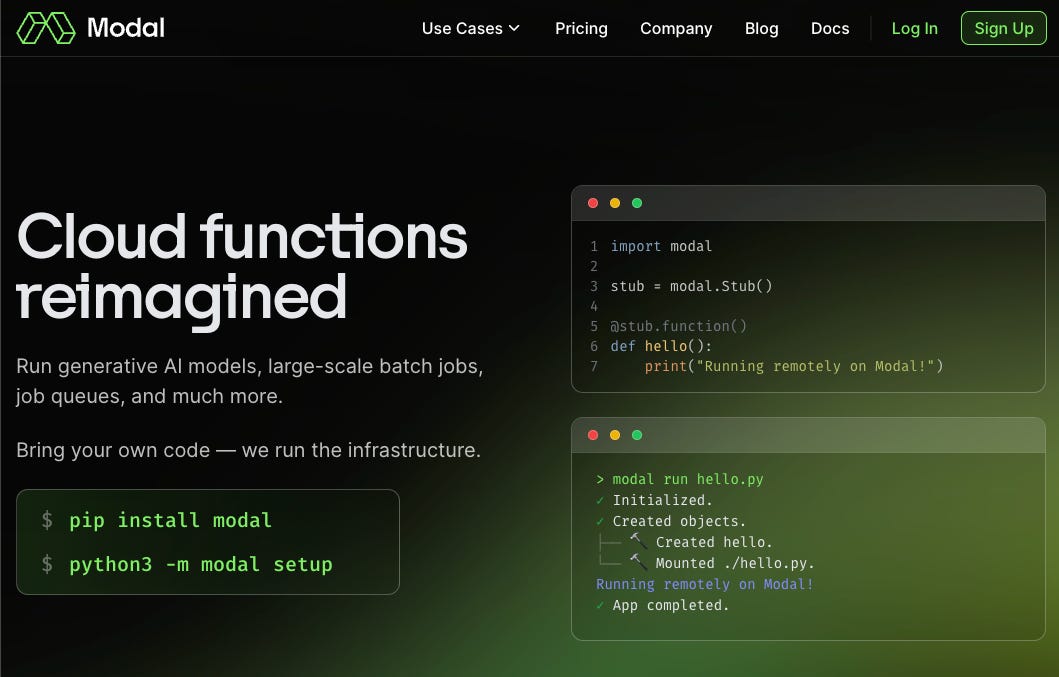
Task: Open the Use Cases dropdown
Action: (463, 28)
